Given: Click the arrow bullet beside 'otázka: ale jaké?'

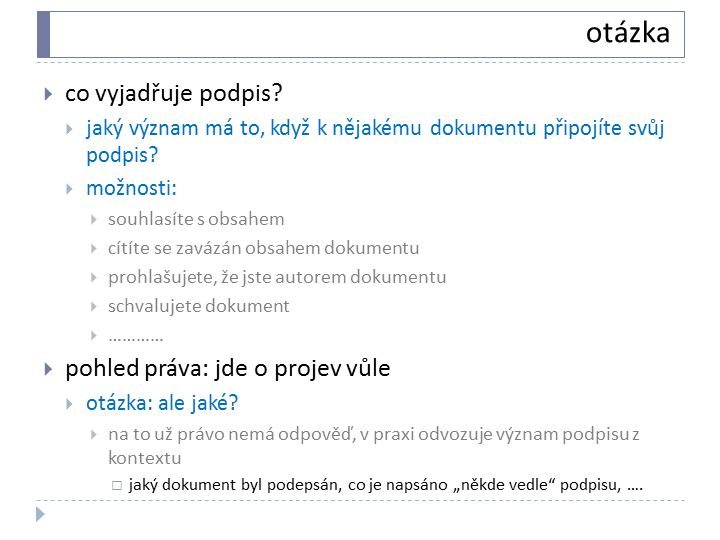Looking at the screenshot, I should coord(69,404).
